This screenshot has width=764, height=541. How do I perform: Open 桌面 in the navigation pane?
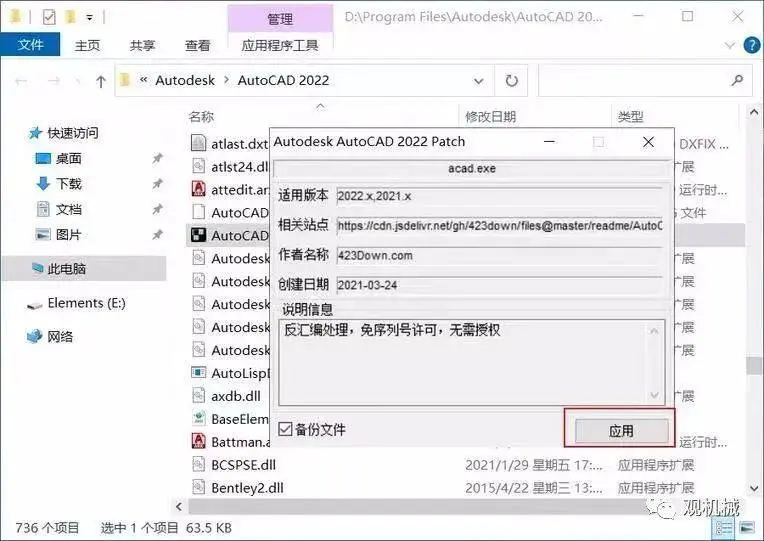(x=68, y=158)
